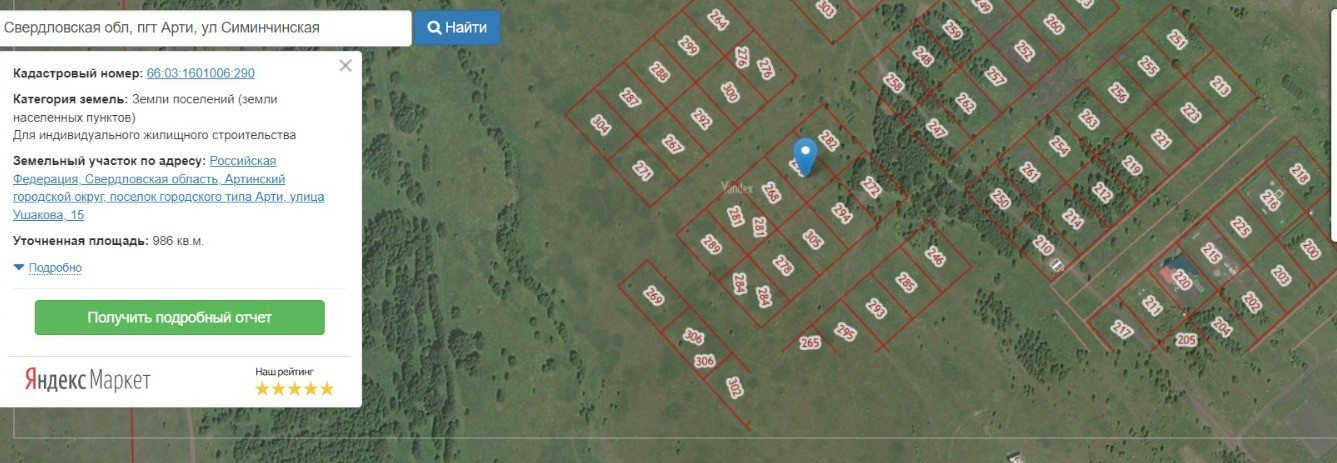Select parcel labeled 200 on map
This screenshot has width=1337, height=463.
click(x=1310, y=249)
